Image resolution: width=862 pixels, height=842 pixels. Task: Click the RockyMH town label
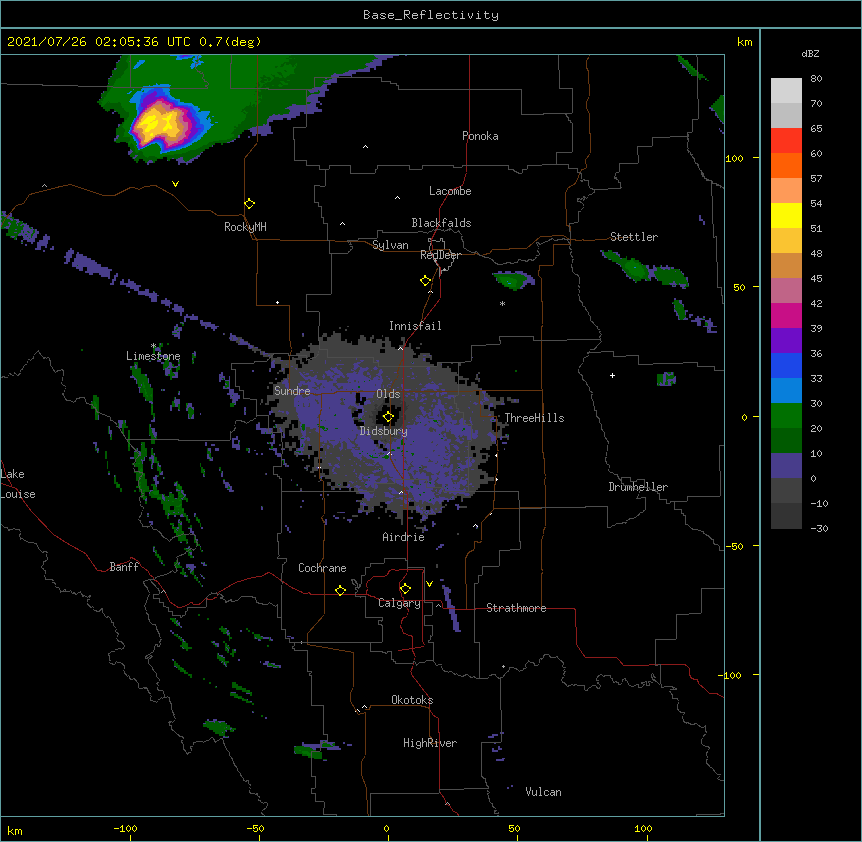[245, 227]
